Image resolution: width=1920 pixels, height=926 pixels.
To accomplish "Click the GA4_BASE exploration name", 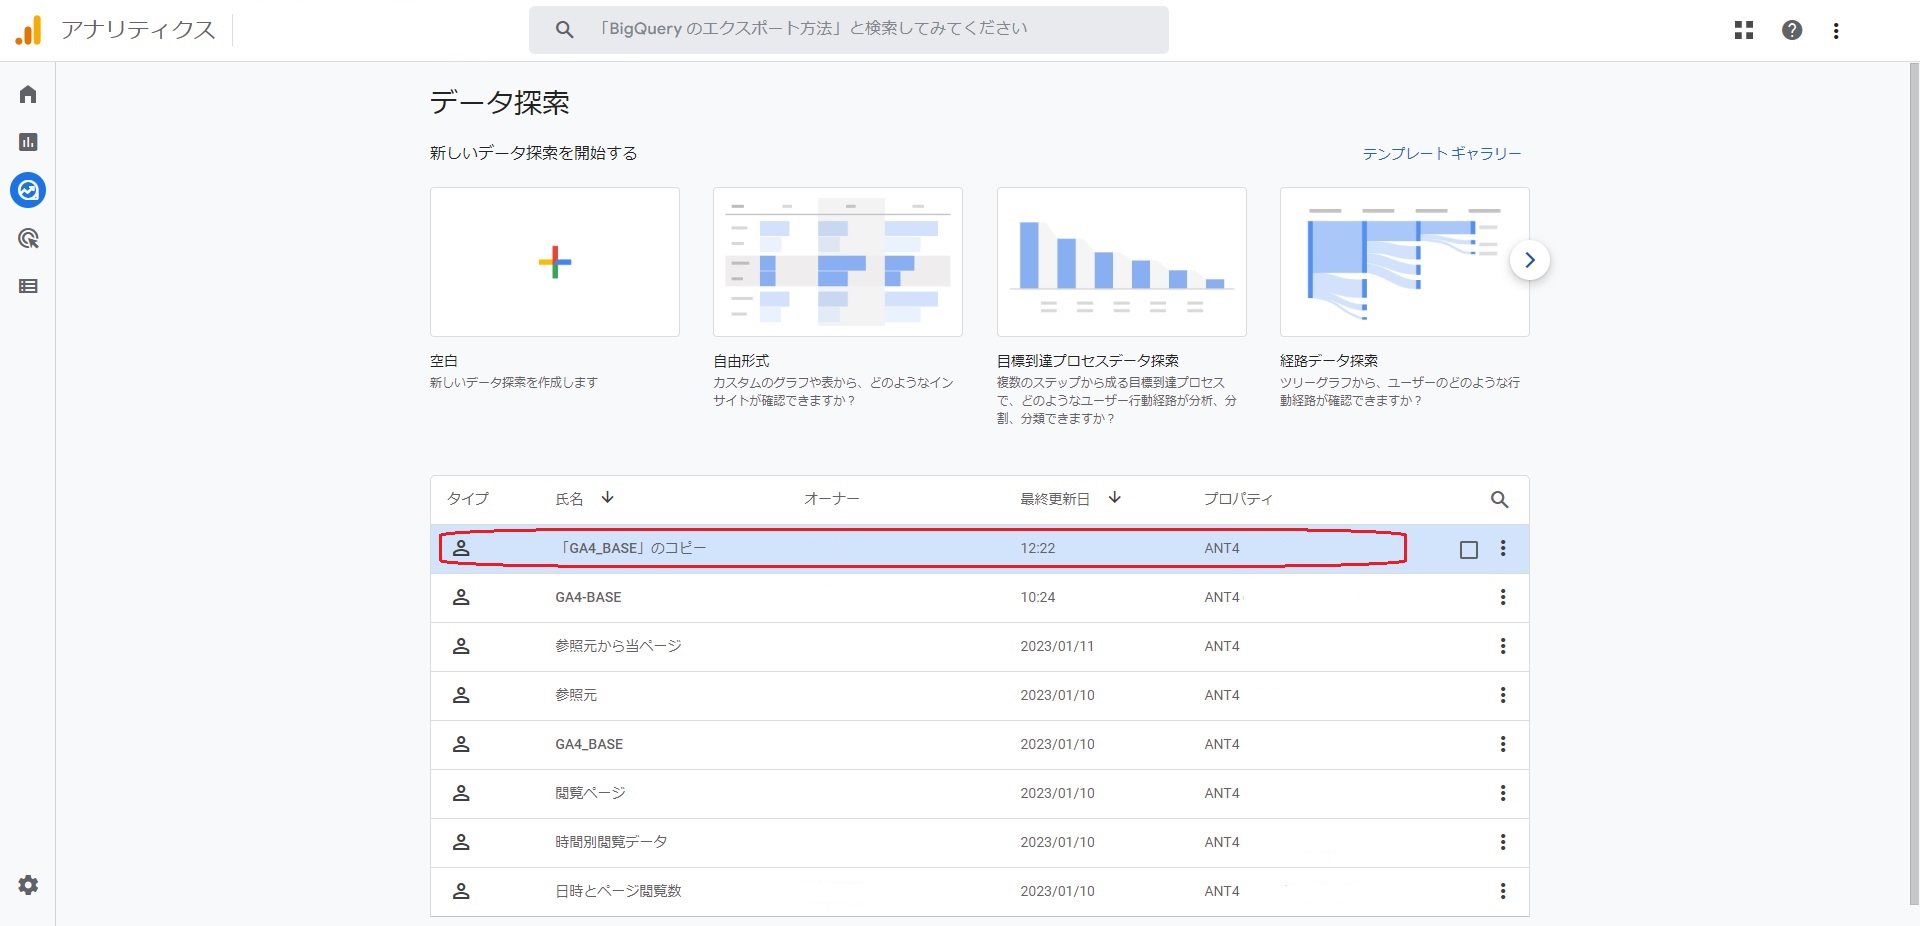I will [589, 744].
